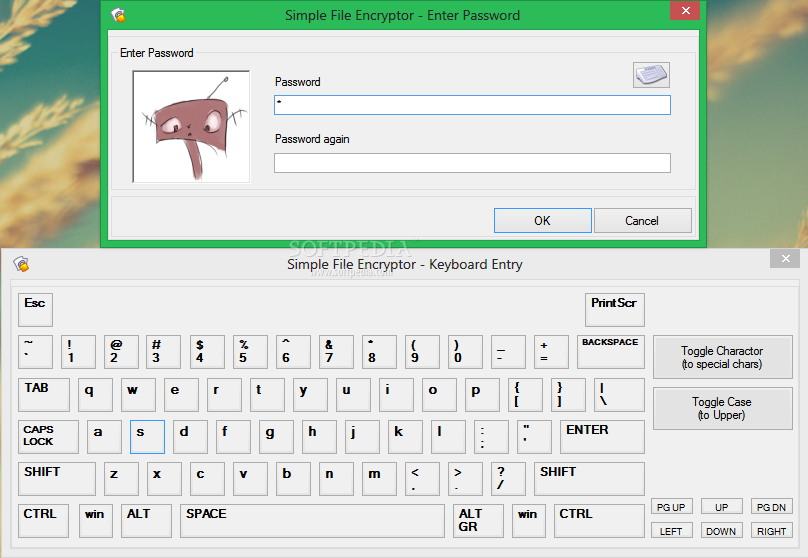This screenshot has height=558, width=808.
Task: Click the left win key
Action: point(95,521)
